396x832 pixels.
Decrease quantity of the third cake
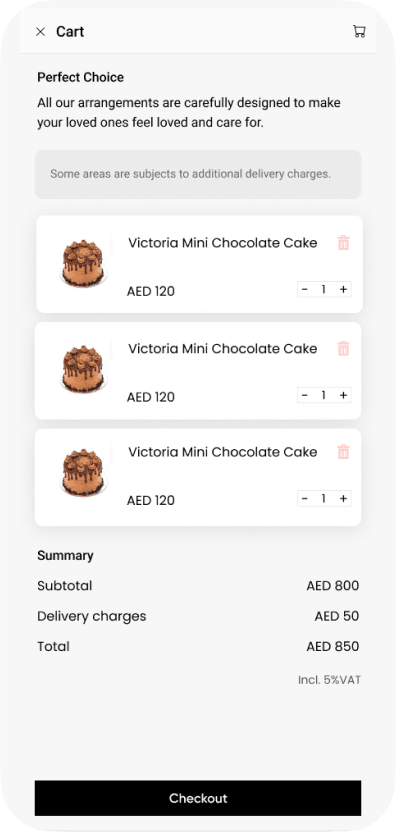click(305, 499)
